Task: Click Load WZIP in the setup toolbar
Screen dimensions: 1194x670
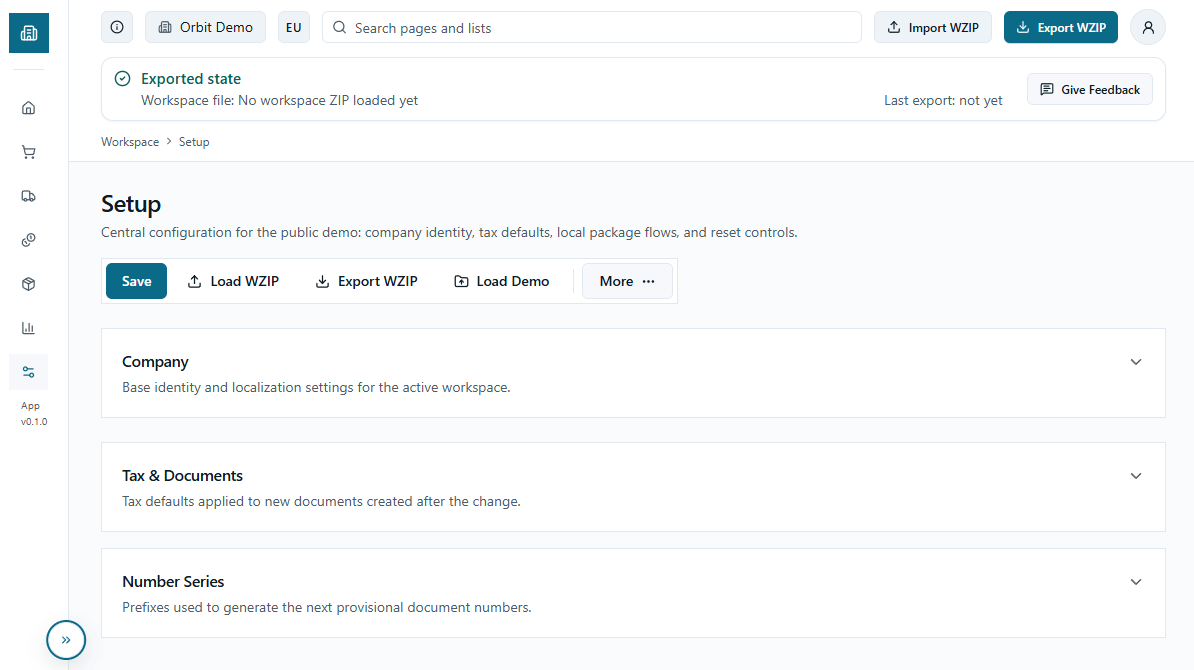Action: [233, 281]
